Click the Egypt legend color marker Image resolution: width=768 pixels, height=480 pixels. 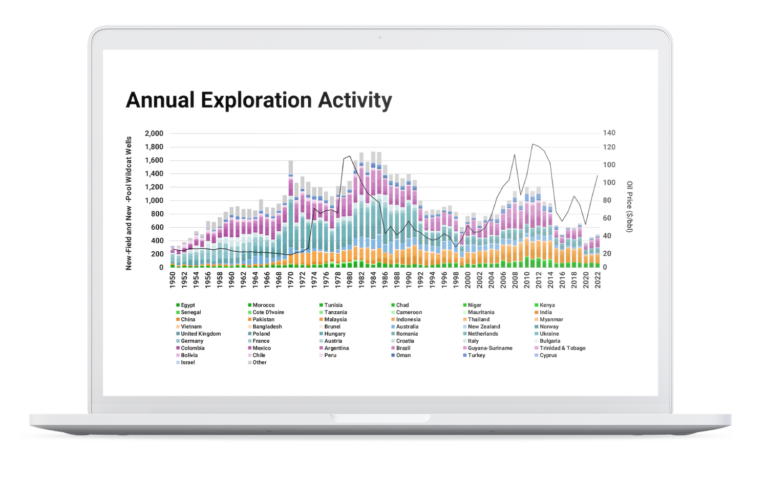177,304
